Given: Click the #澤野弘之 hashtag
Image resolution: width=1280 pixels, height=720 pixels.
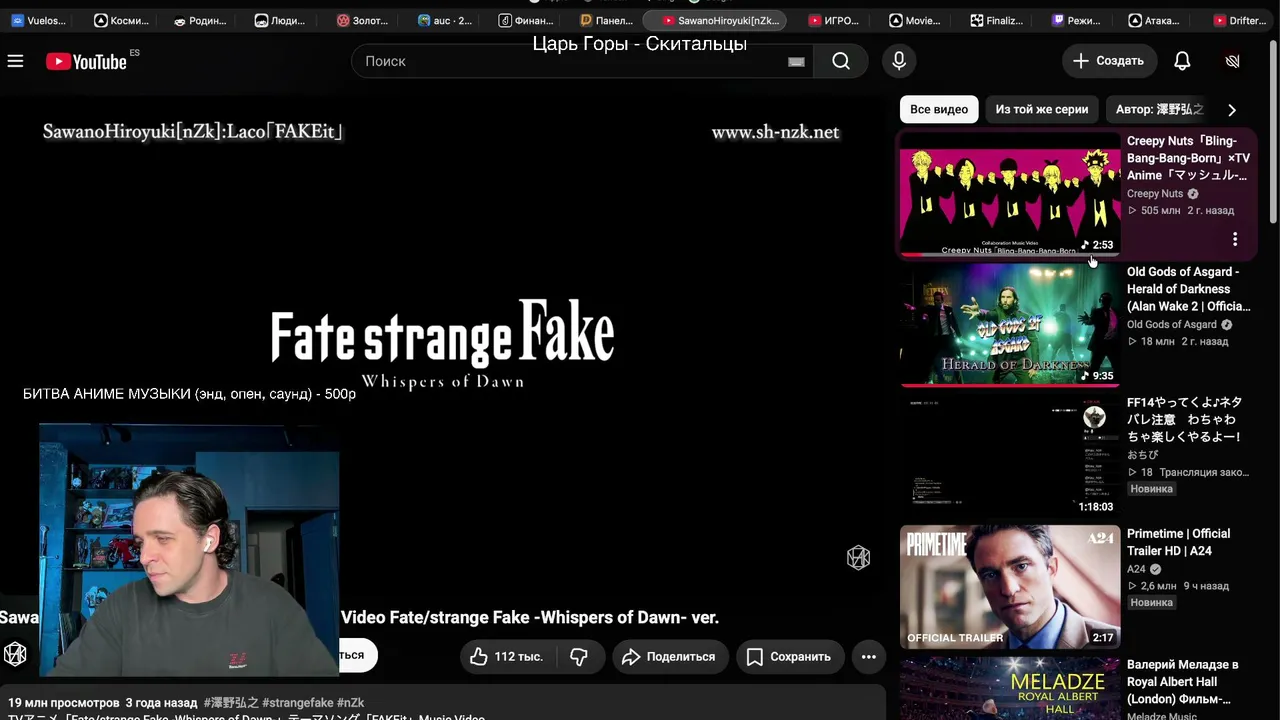Looking at the screenshot, I should pos(231,703).
